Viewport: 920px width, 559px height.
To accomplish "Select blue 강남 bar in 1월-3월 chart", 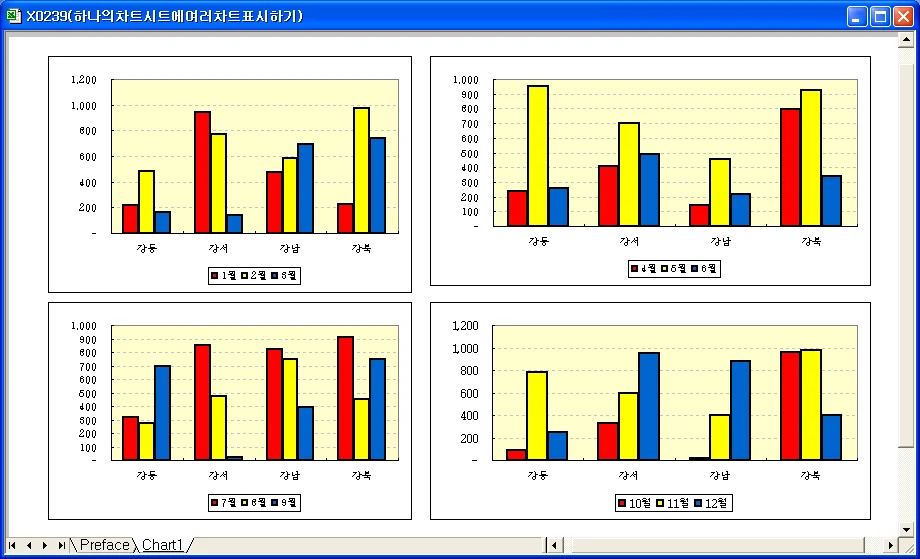I will (x=305, y=188).
